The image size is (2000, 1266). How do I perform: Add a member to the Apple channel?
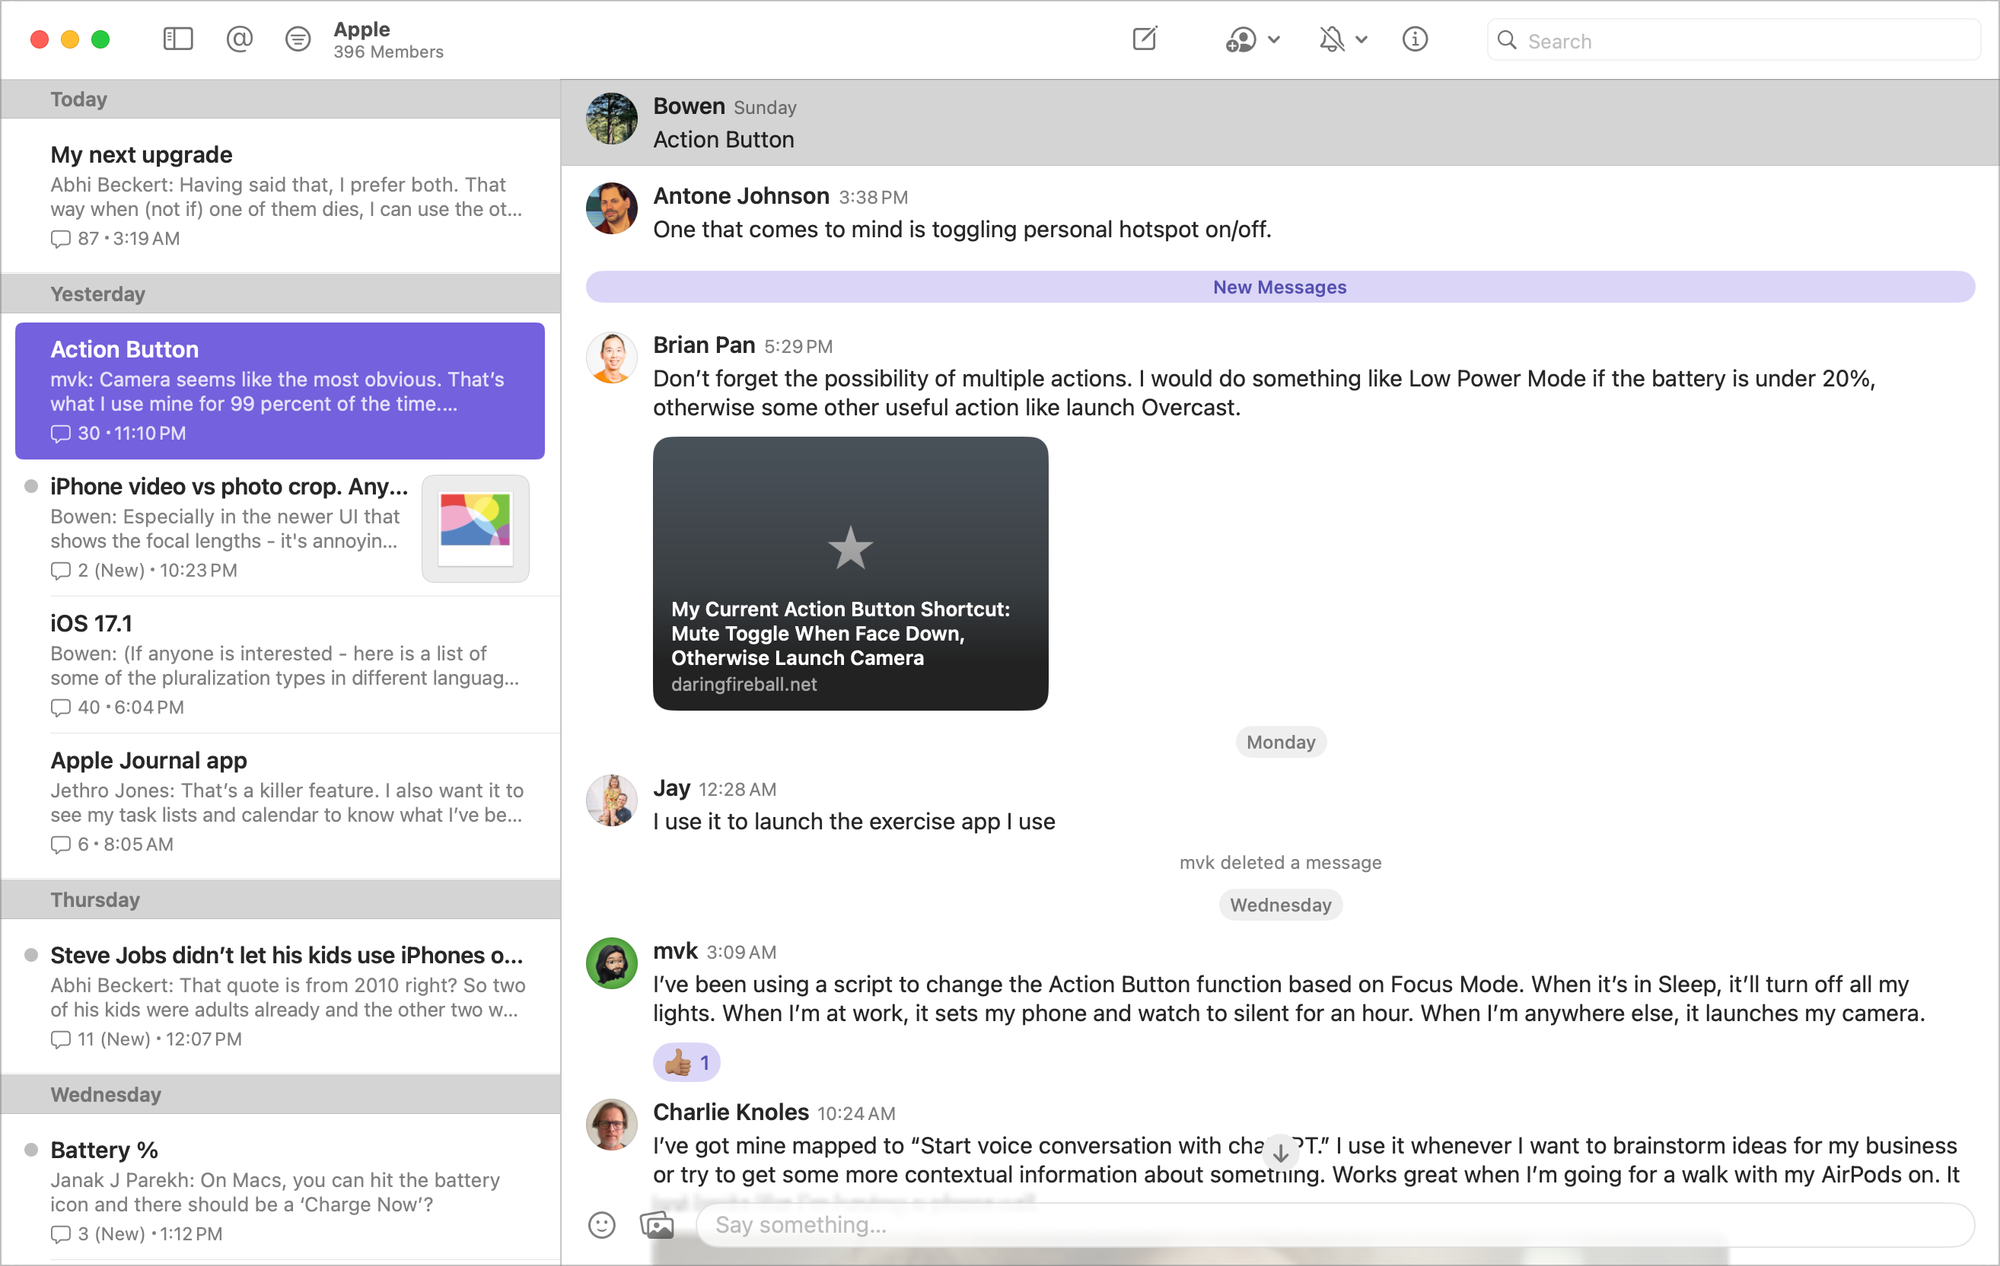(x=1240, y=40)
